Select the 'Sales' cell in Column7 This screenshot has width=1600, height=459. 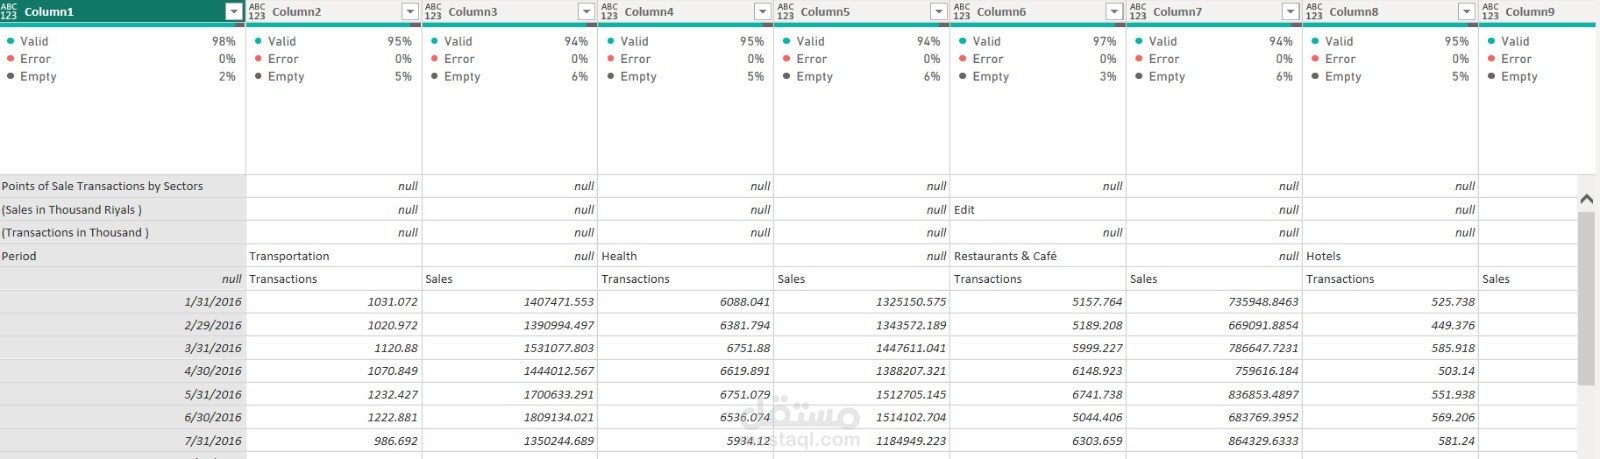point(1214,279)
